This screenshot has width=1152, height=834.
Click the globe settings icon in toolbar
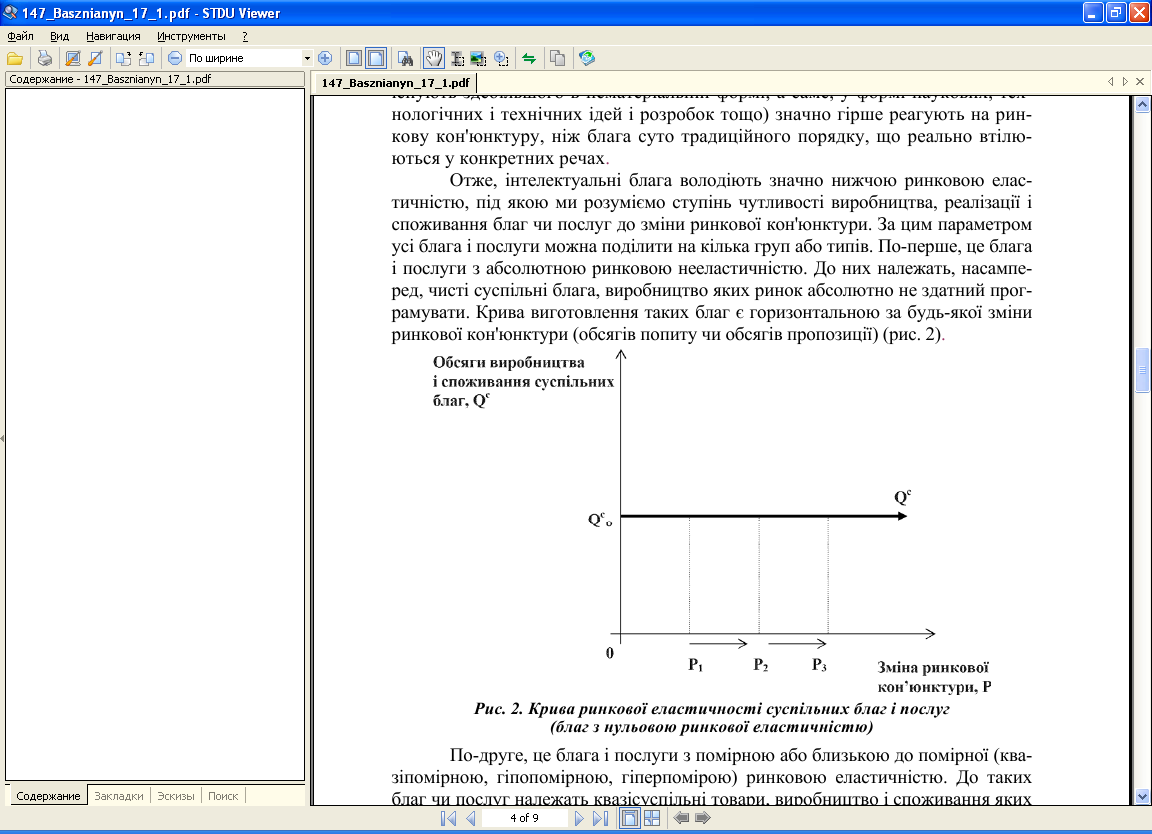(586, 58)
